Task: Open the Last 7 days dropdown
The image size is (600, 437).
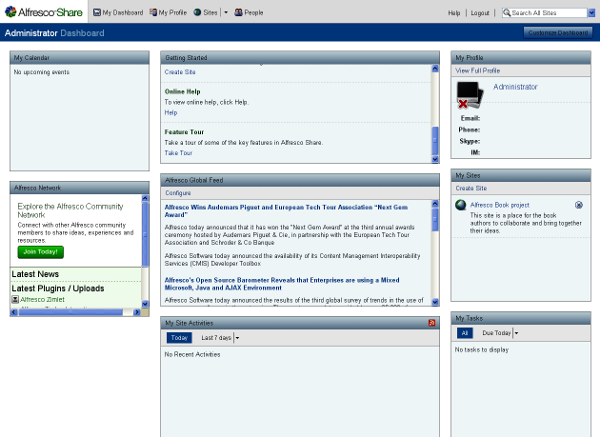Action: [220, 338]
